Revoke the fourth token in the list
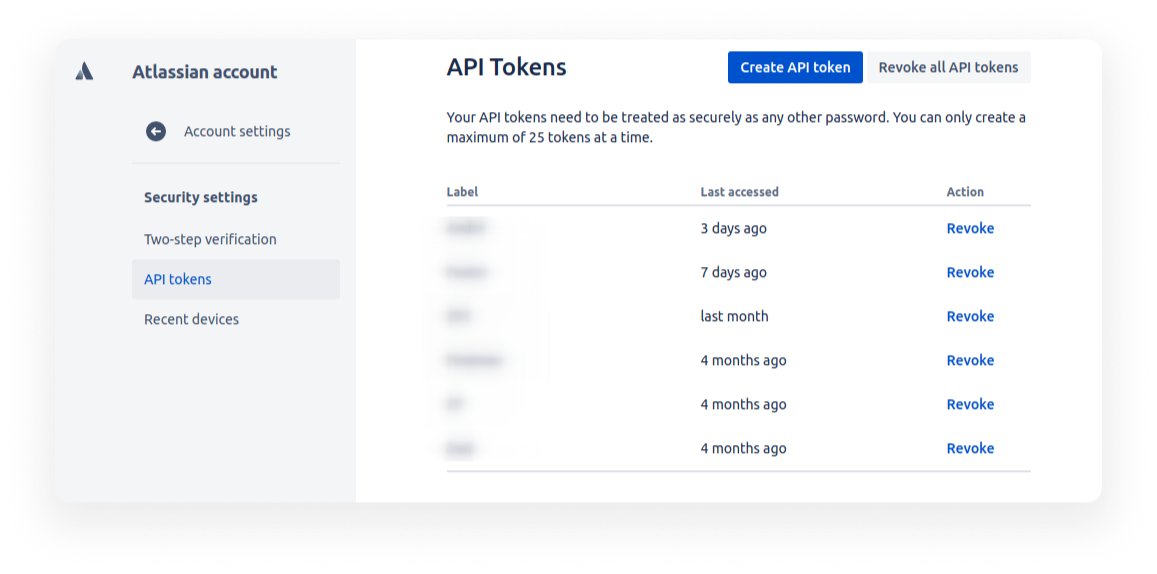The height and width of the screenshot is (574, 1157). [x=970, y=360]
